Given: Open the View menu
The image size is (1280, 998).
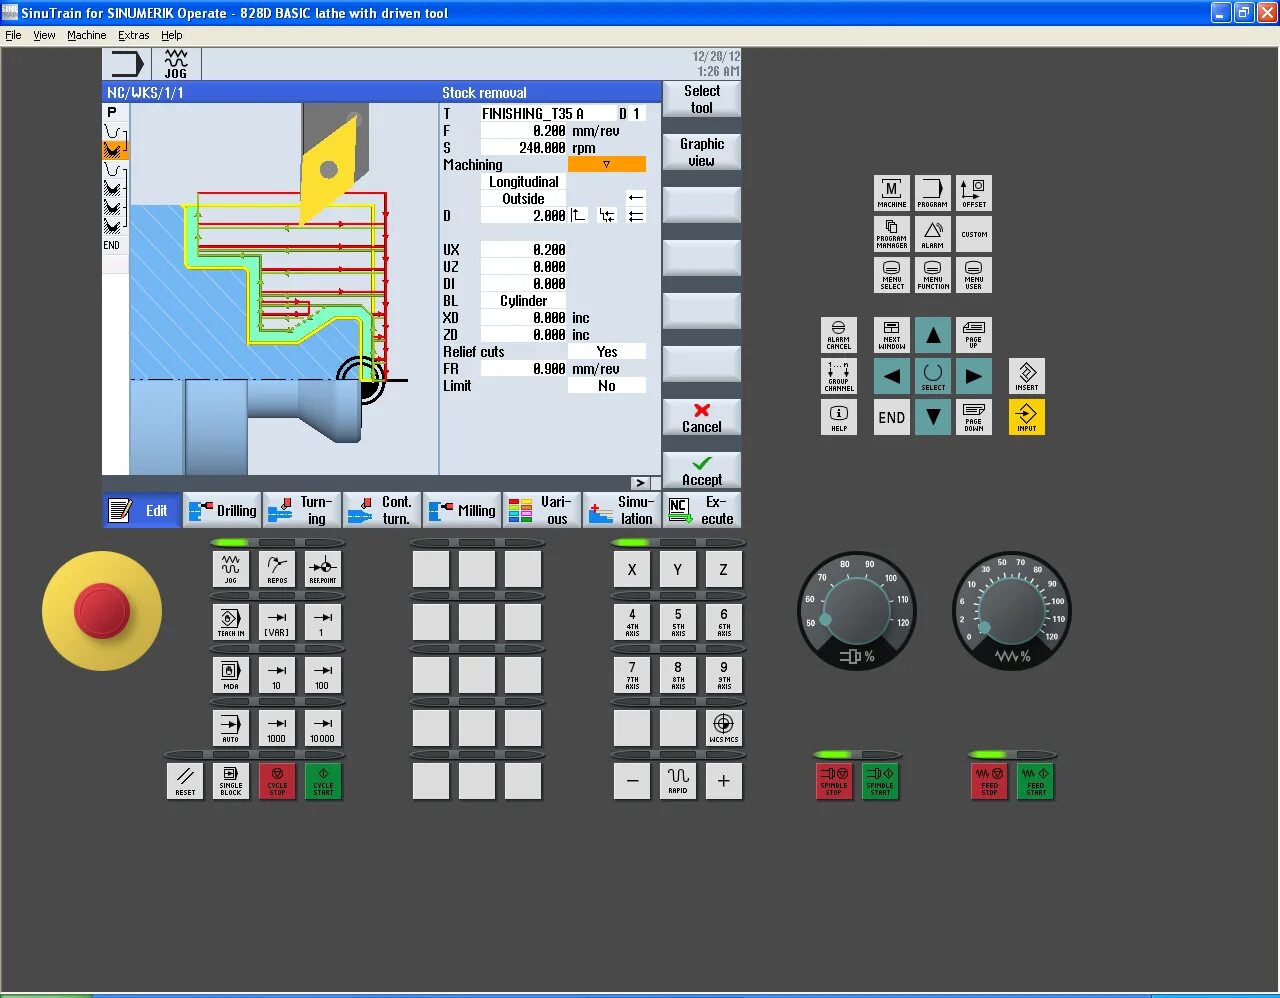Looking at the screenshot, I should [x=44, y=35].
